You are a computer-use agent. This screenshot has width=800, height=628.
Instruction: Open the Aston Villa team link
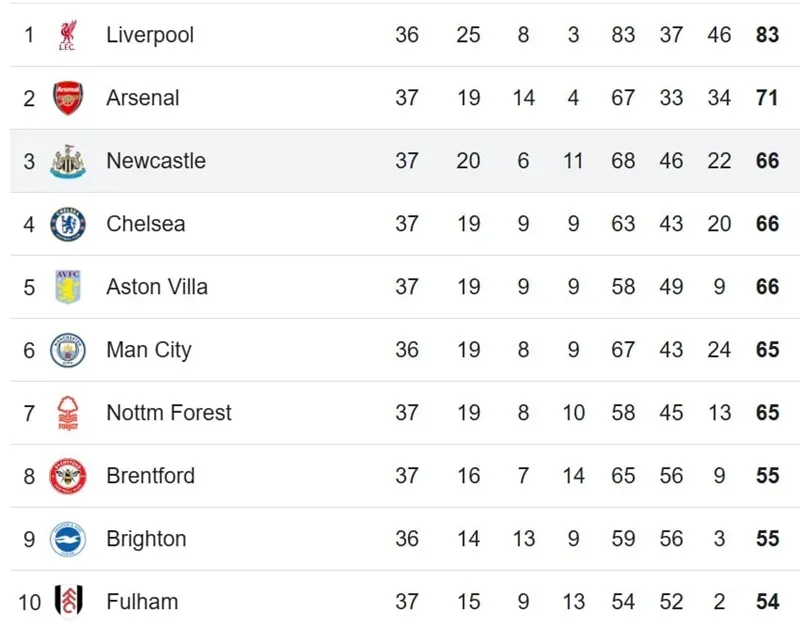(157, 287)
